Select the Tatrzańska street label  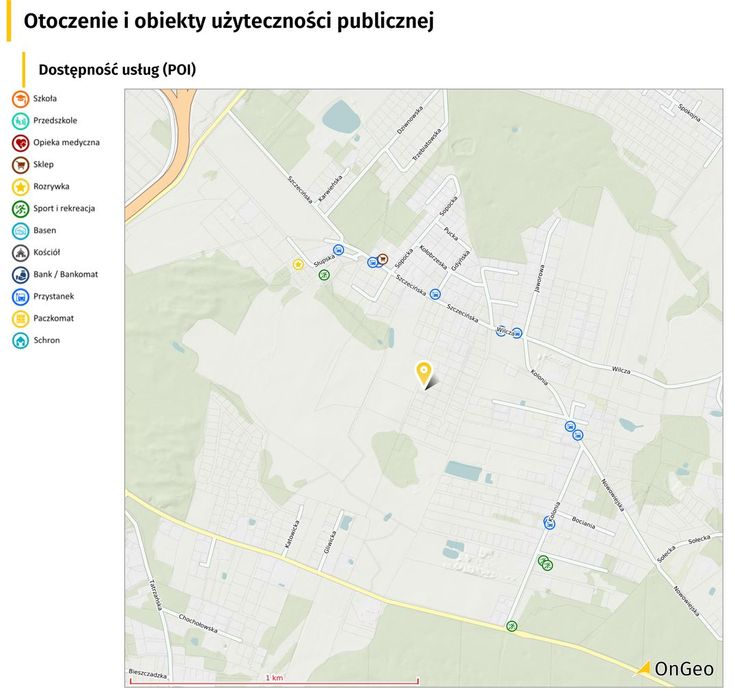156,595
